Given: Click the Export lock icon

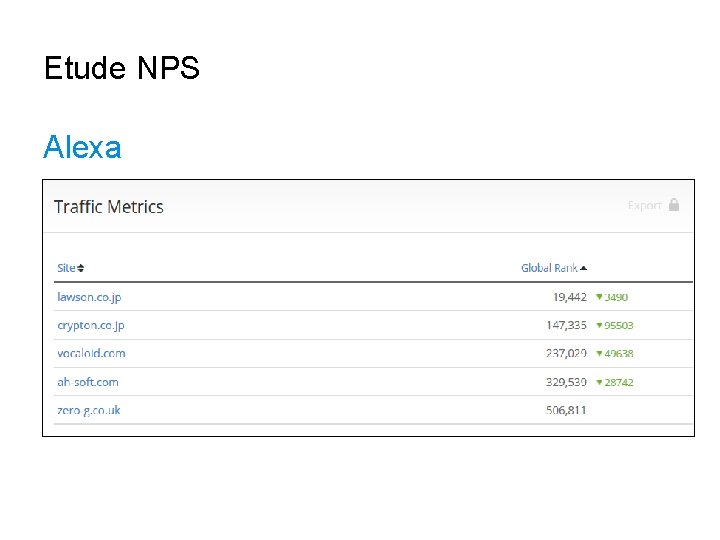Looking at the screenshot, I should pos(674,205).
